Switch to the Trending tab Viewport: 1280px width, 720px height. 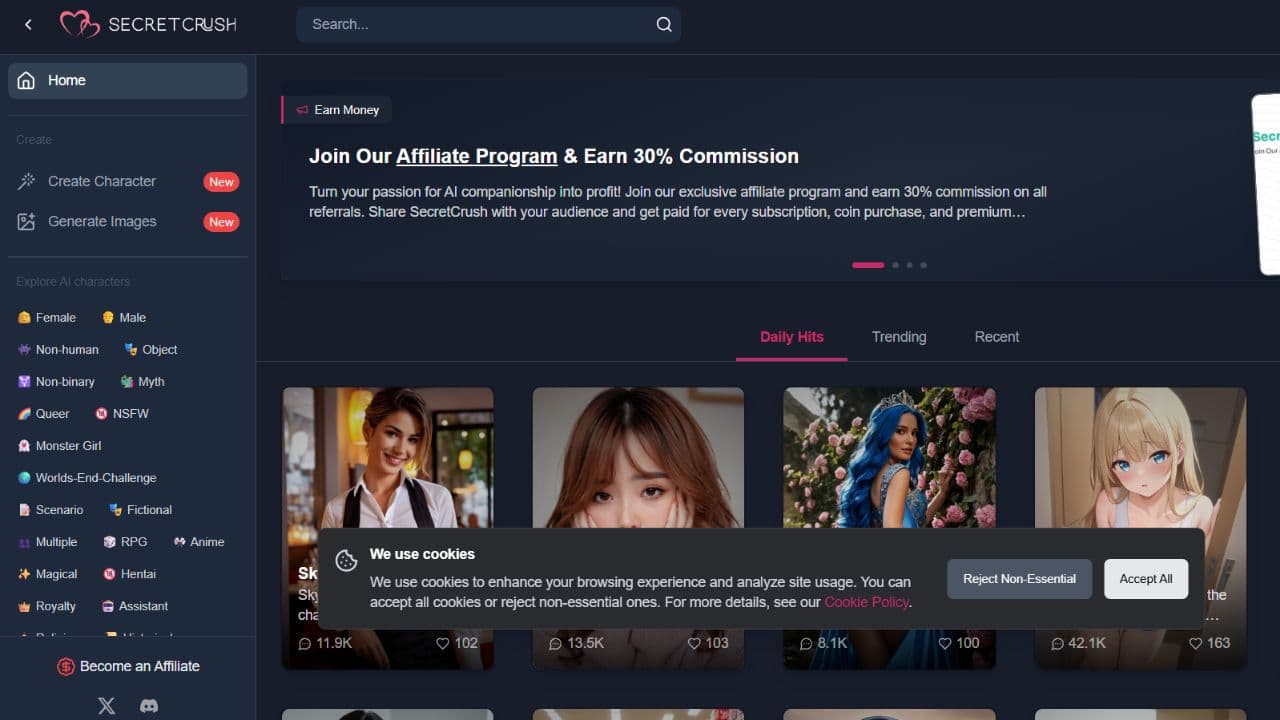(898, 337)
